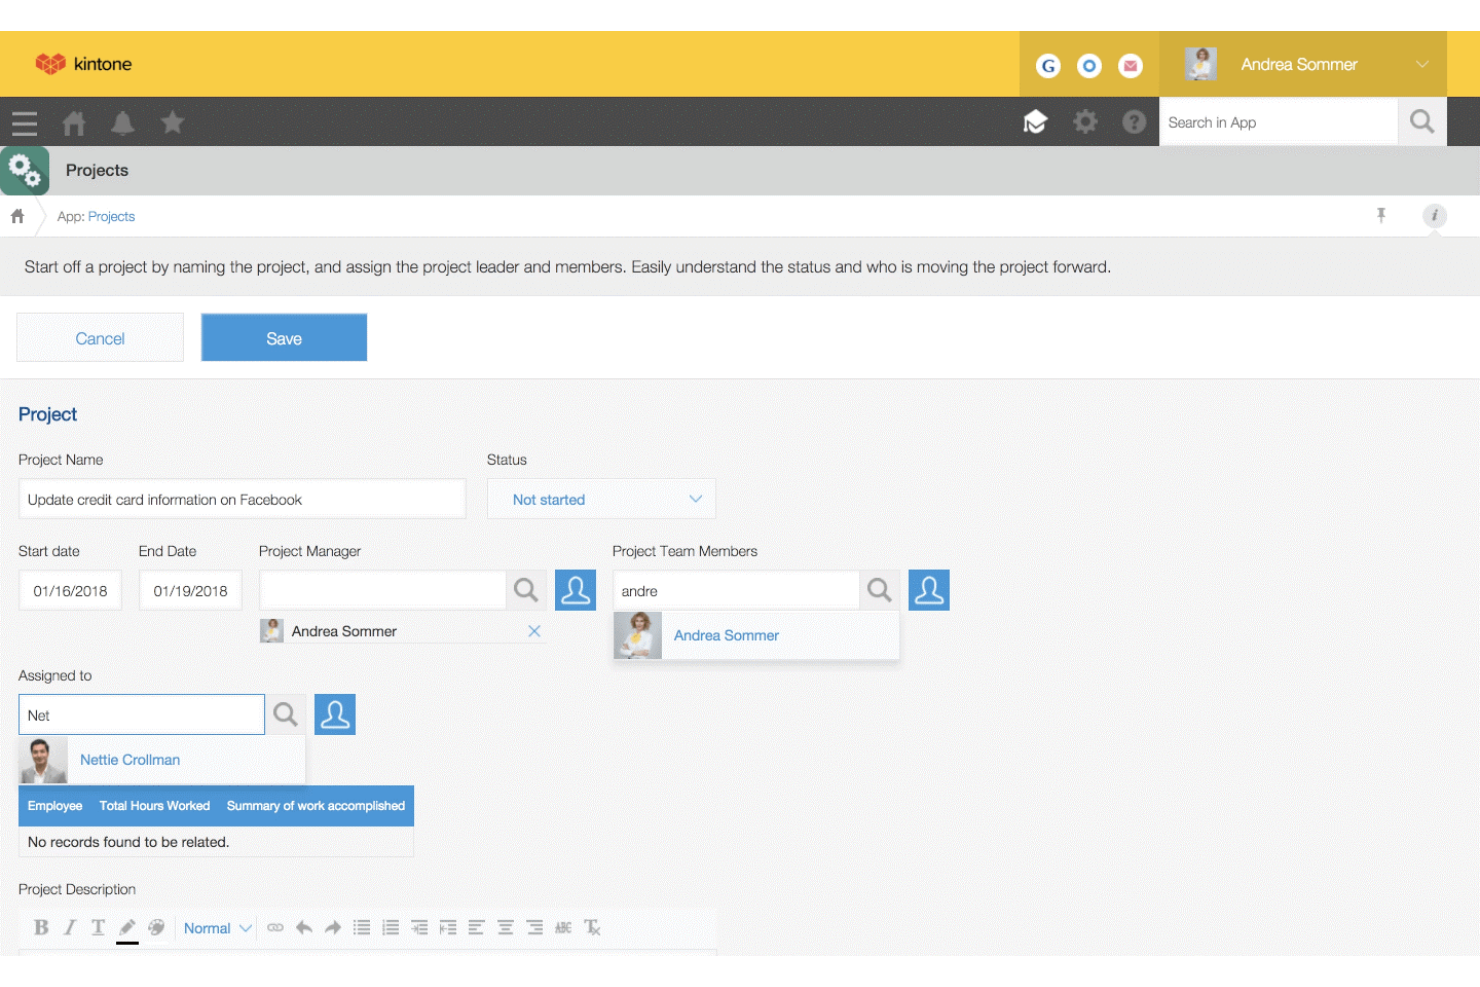Open user picker for Project Team Members
Image resolution: width=1480 pixels, height=987 pixels.
click(929, 590)
